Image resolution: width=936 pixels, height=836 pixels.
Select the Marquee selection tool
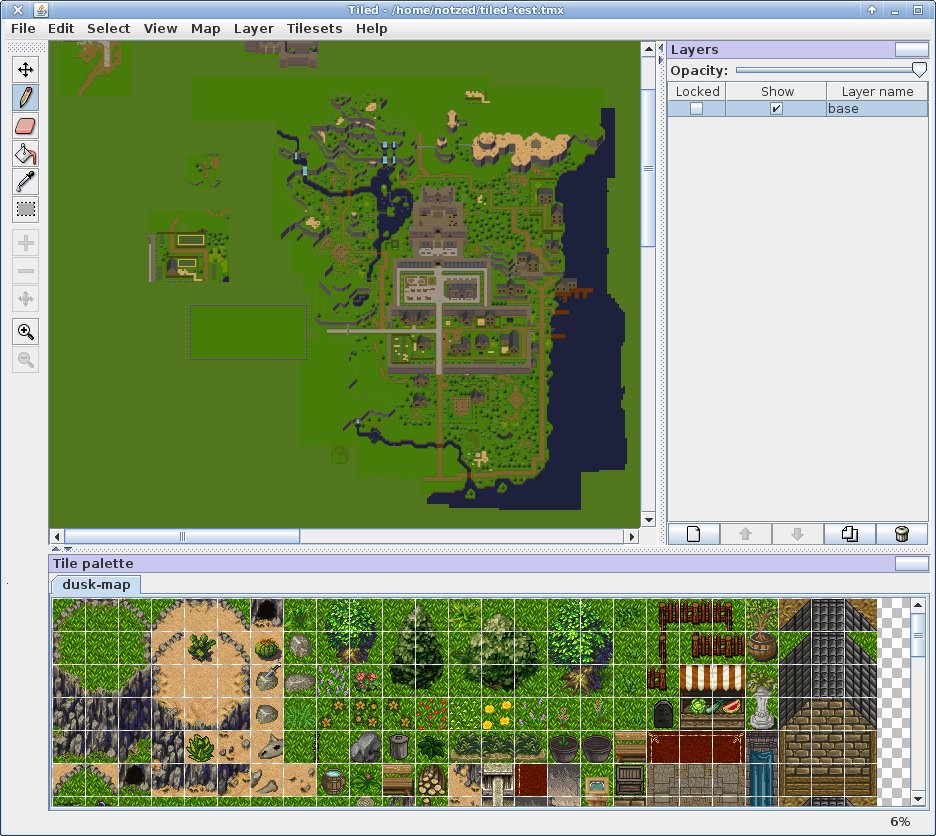pyautogui.click(x=26, y=210)
